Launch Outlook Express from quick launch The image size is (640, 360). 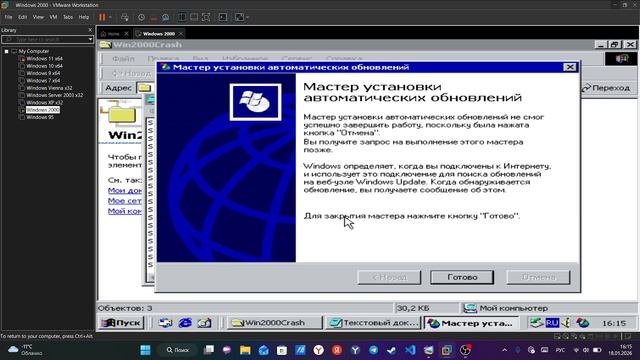(x=204, y=323)
